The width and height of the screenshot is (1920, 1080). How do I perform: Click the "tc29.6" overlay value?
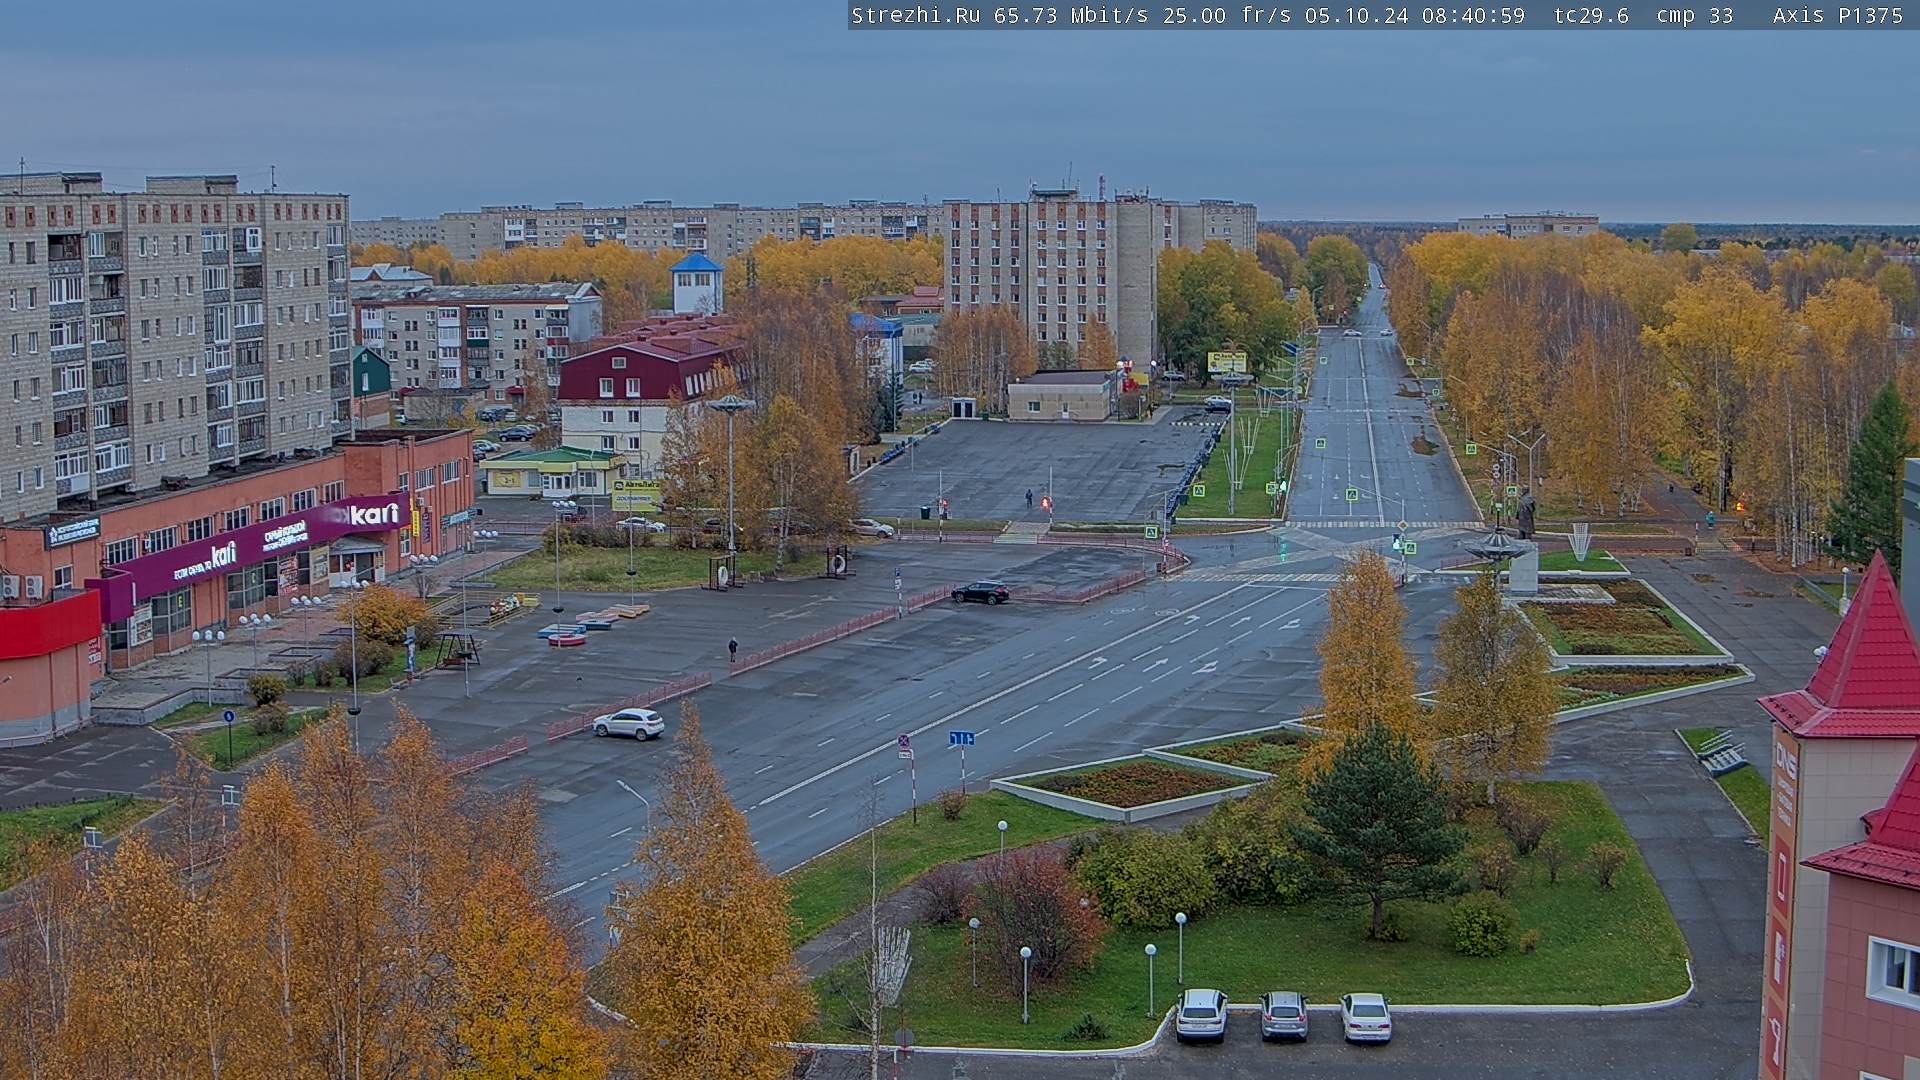[x=1590, y=15]
